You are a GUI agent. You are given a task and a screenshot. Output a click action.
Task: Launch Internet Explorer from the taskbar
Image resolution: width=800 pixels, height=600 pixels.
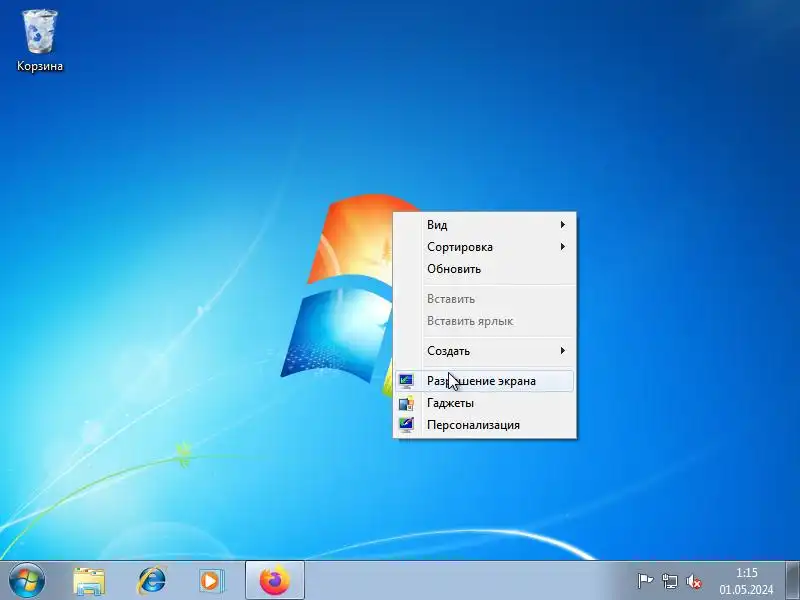pos(152,581)
